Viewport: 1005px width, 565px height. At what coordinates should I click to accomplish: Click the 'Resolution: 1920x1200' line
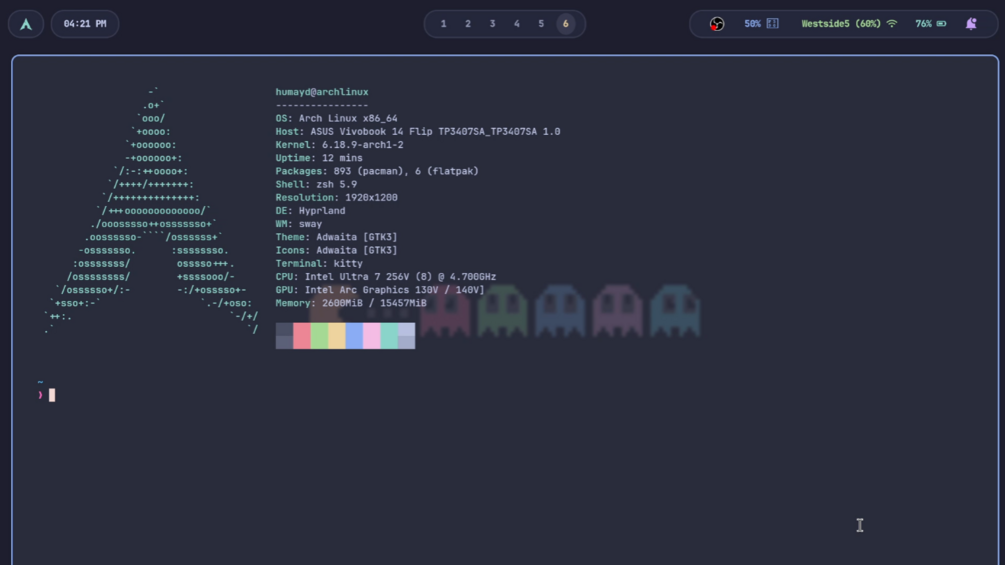(x=336, y=197)
